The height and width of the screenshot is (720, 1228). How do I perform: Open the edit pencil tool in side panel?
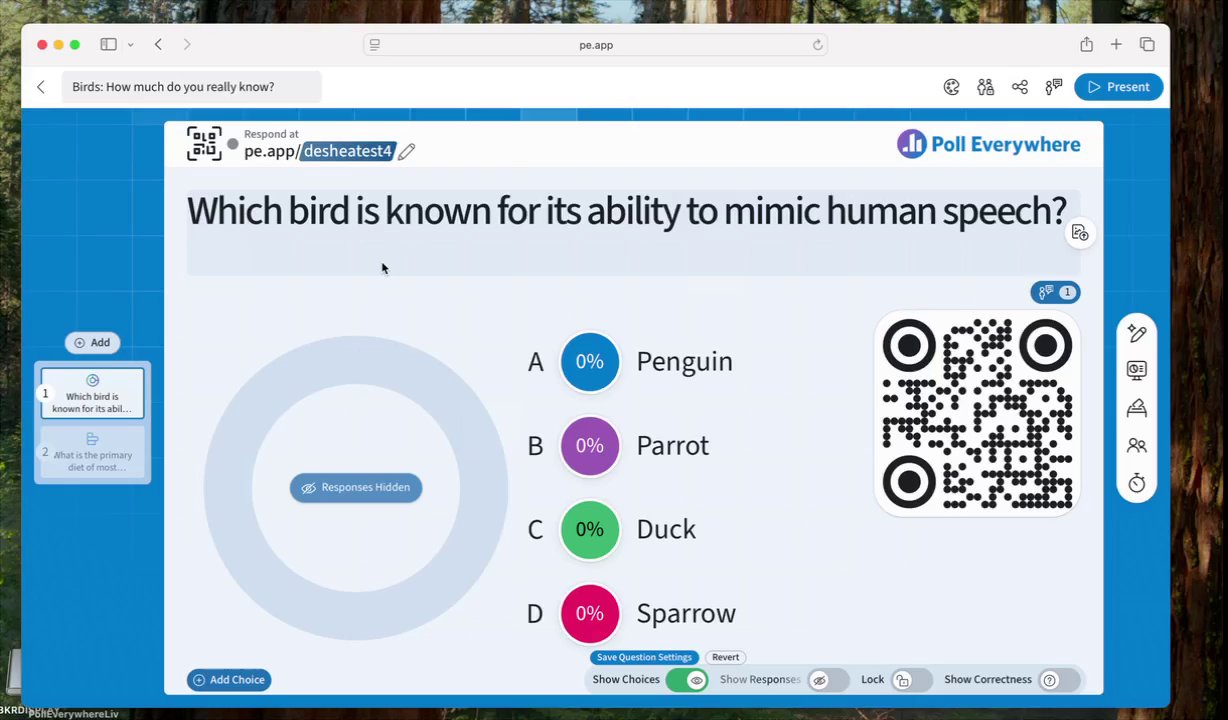(1137, 332)
